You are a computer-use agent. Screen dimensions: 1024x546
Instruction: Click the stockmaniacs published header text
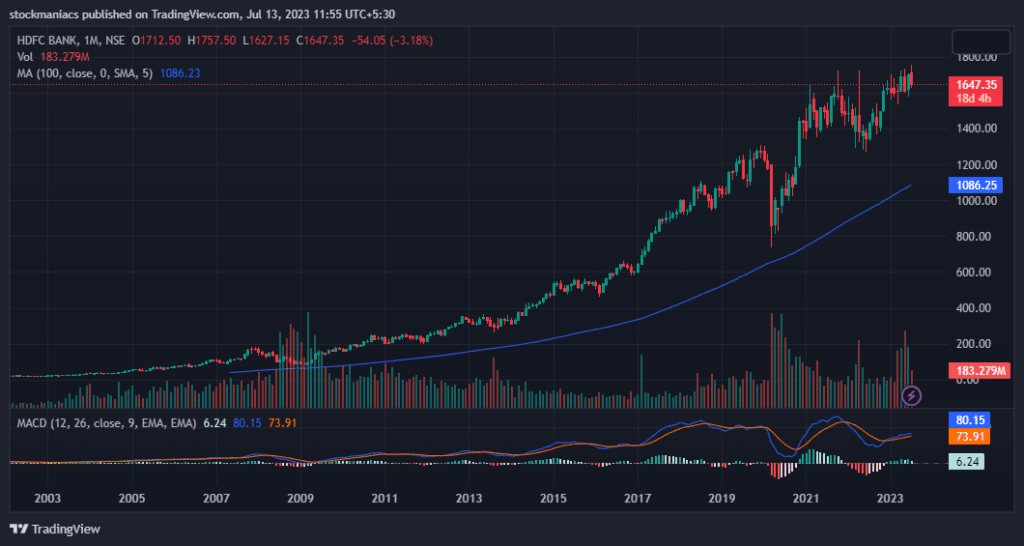(x=202, y=14)
